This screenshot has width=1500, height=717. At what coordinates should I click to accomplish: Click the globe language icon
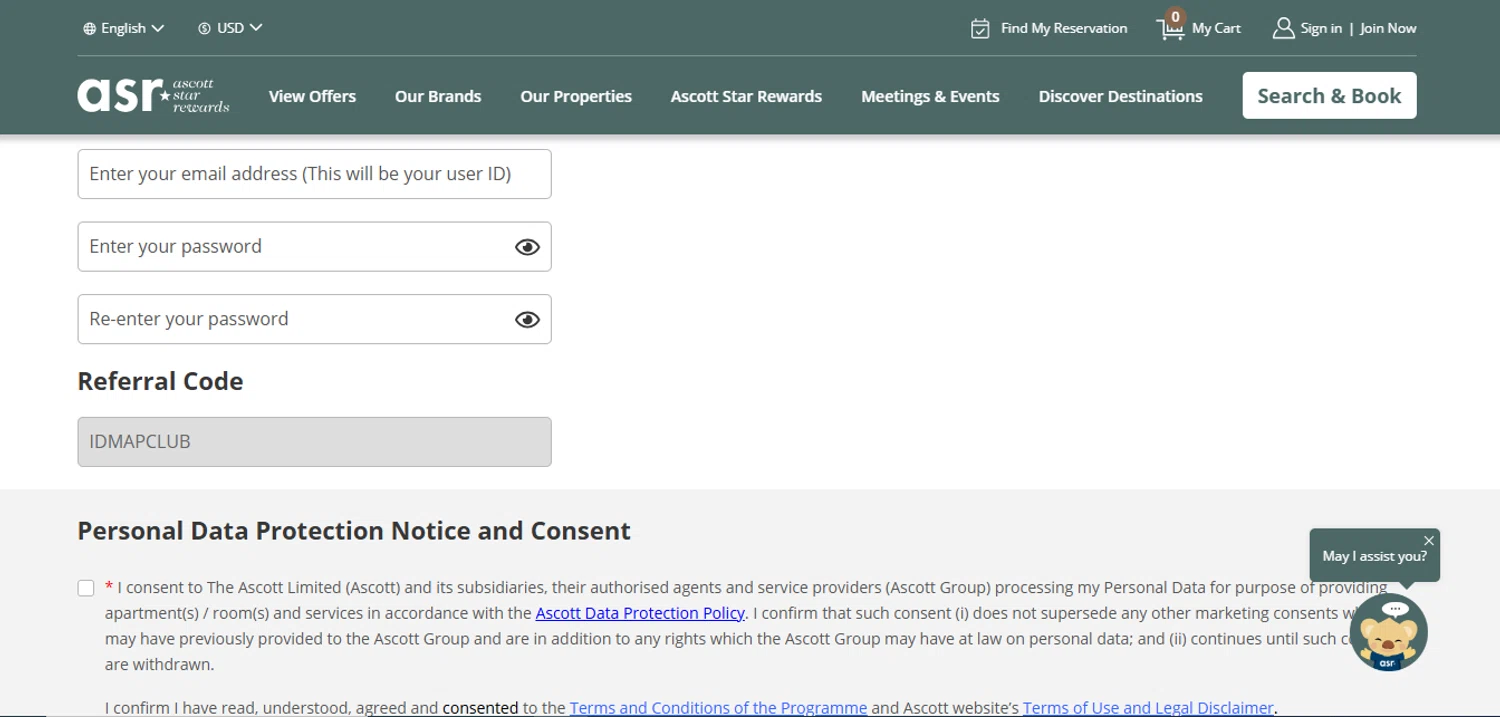click(89, 28)
